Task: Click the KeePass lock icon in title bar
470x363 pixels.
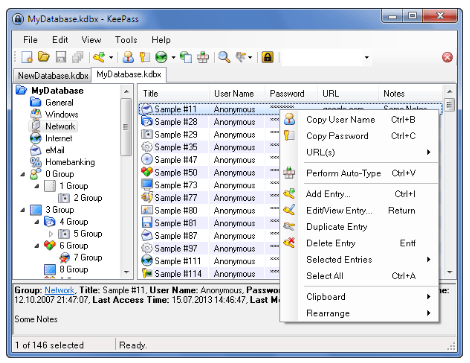Action: [x=18, y=19]
